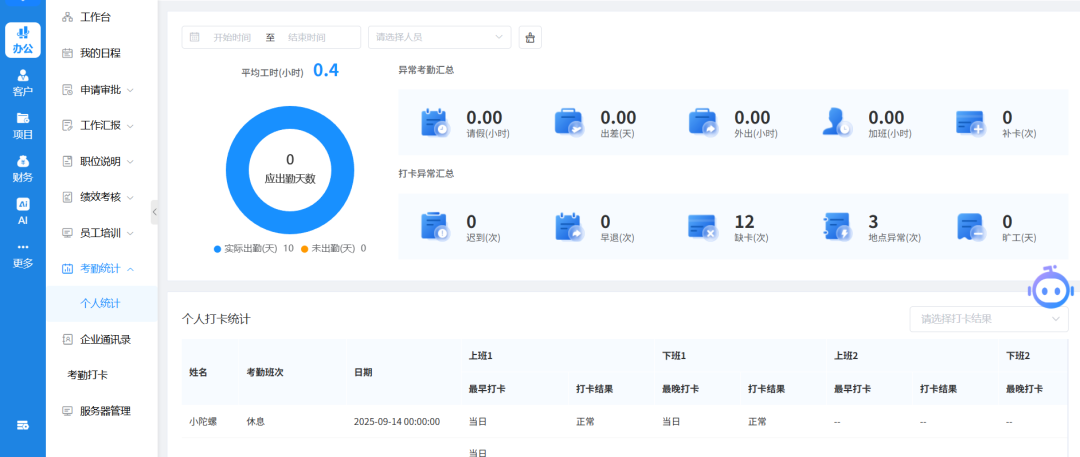Click the 工作台 sidebar icon

tap(68, 17)
